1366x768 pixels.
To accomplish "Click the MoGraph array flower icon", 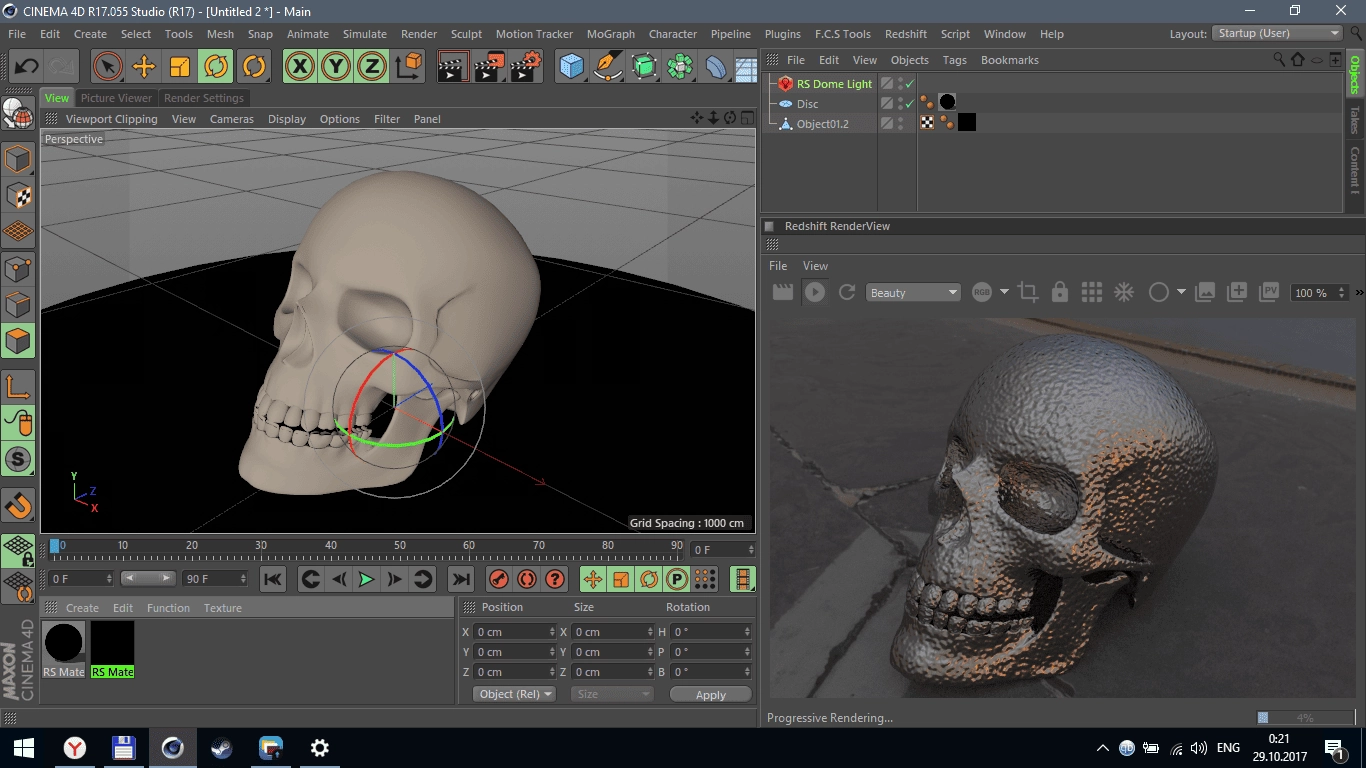I will click(x=680, y=67).
